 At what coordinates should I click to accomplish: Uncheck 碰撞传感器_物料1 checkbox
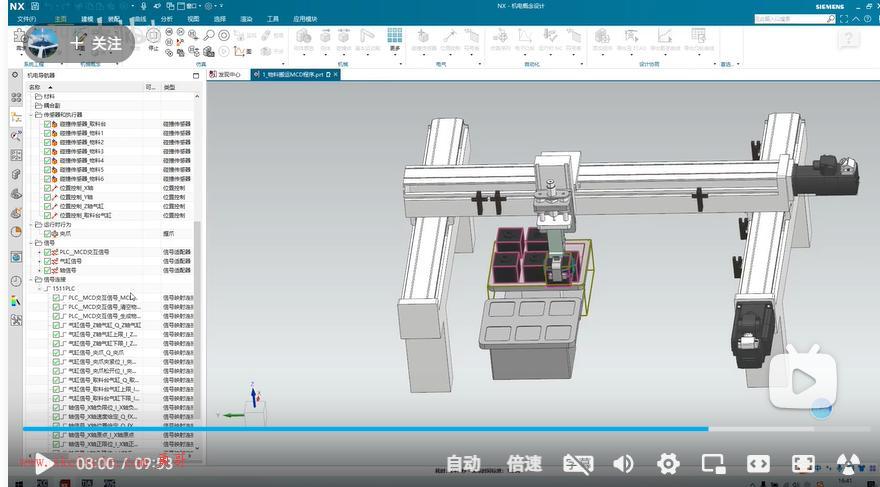[x=48, y=133]
